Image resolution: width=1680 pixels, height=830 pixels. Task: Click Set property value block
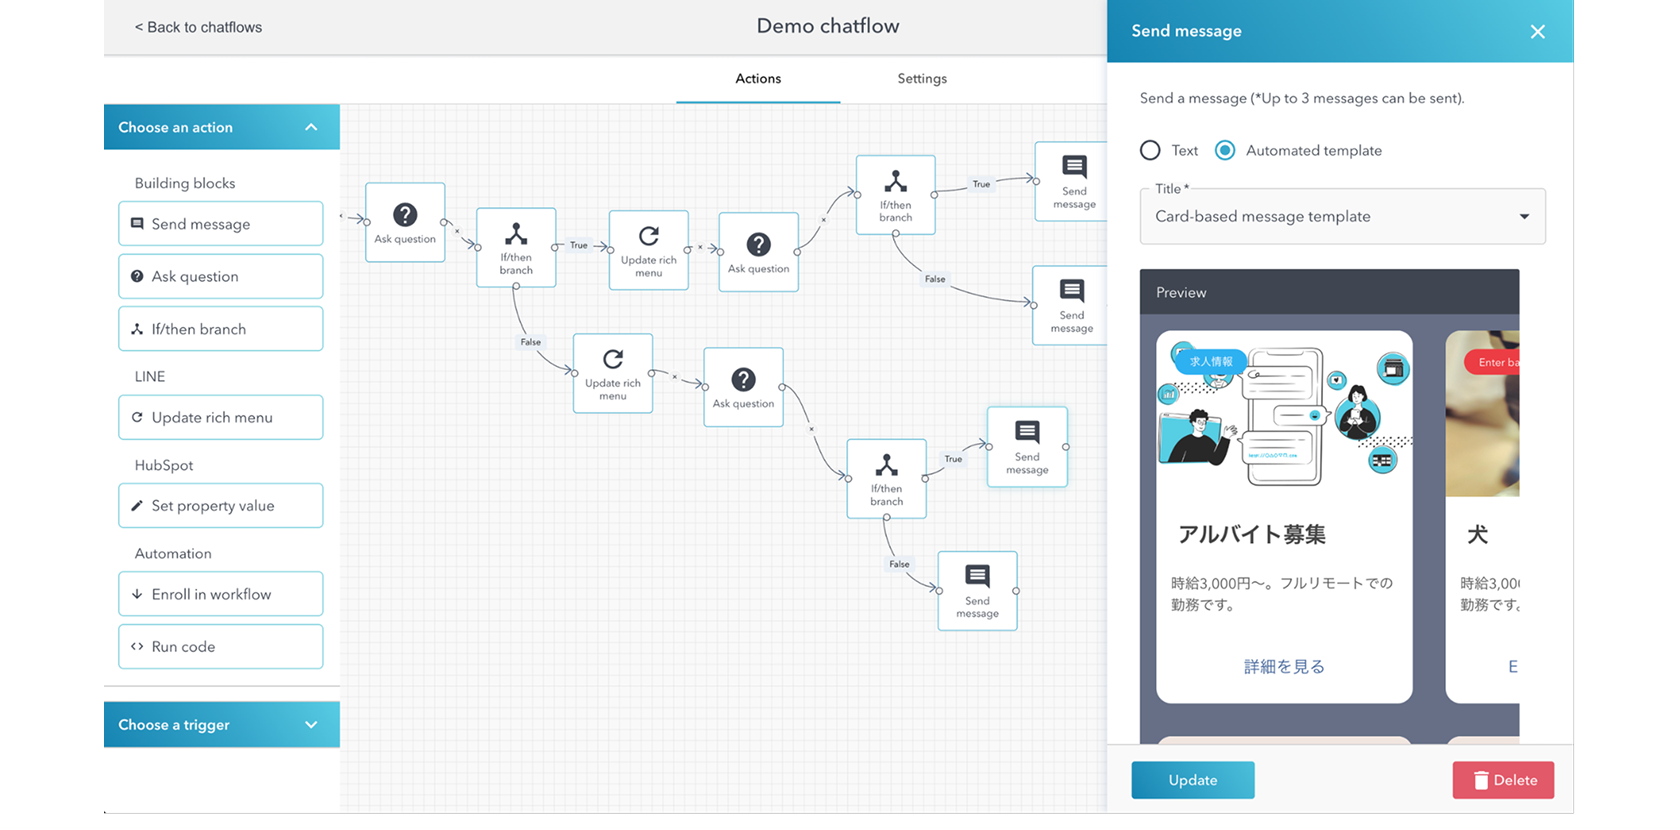point(221,506)
